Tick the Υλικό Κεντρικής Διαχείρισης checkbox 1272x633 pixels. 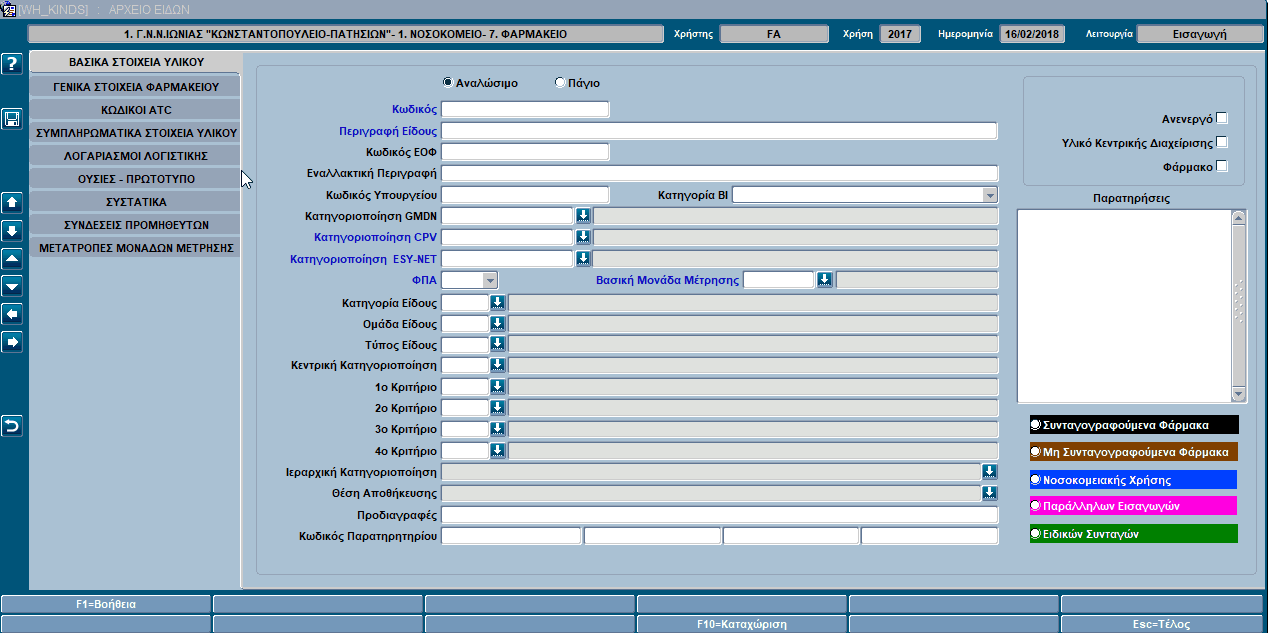click(1221, 142)
